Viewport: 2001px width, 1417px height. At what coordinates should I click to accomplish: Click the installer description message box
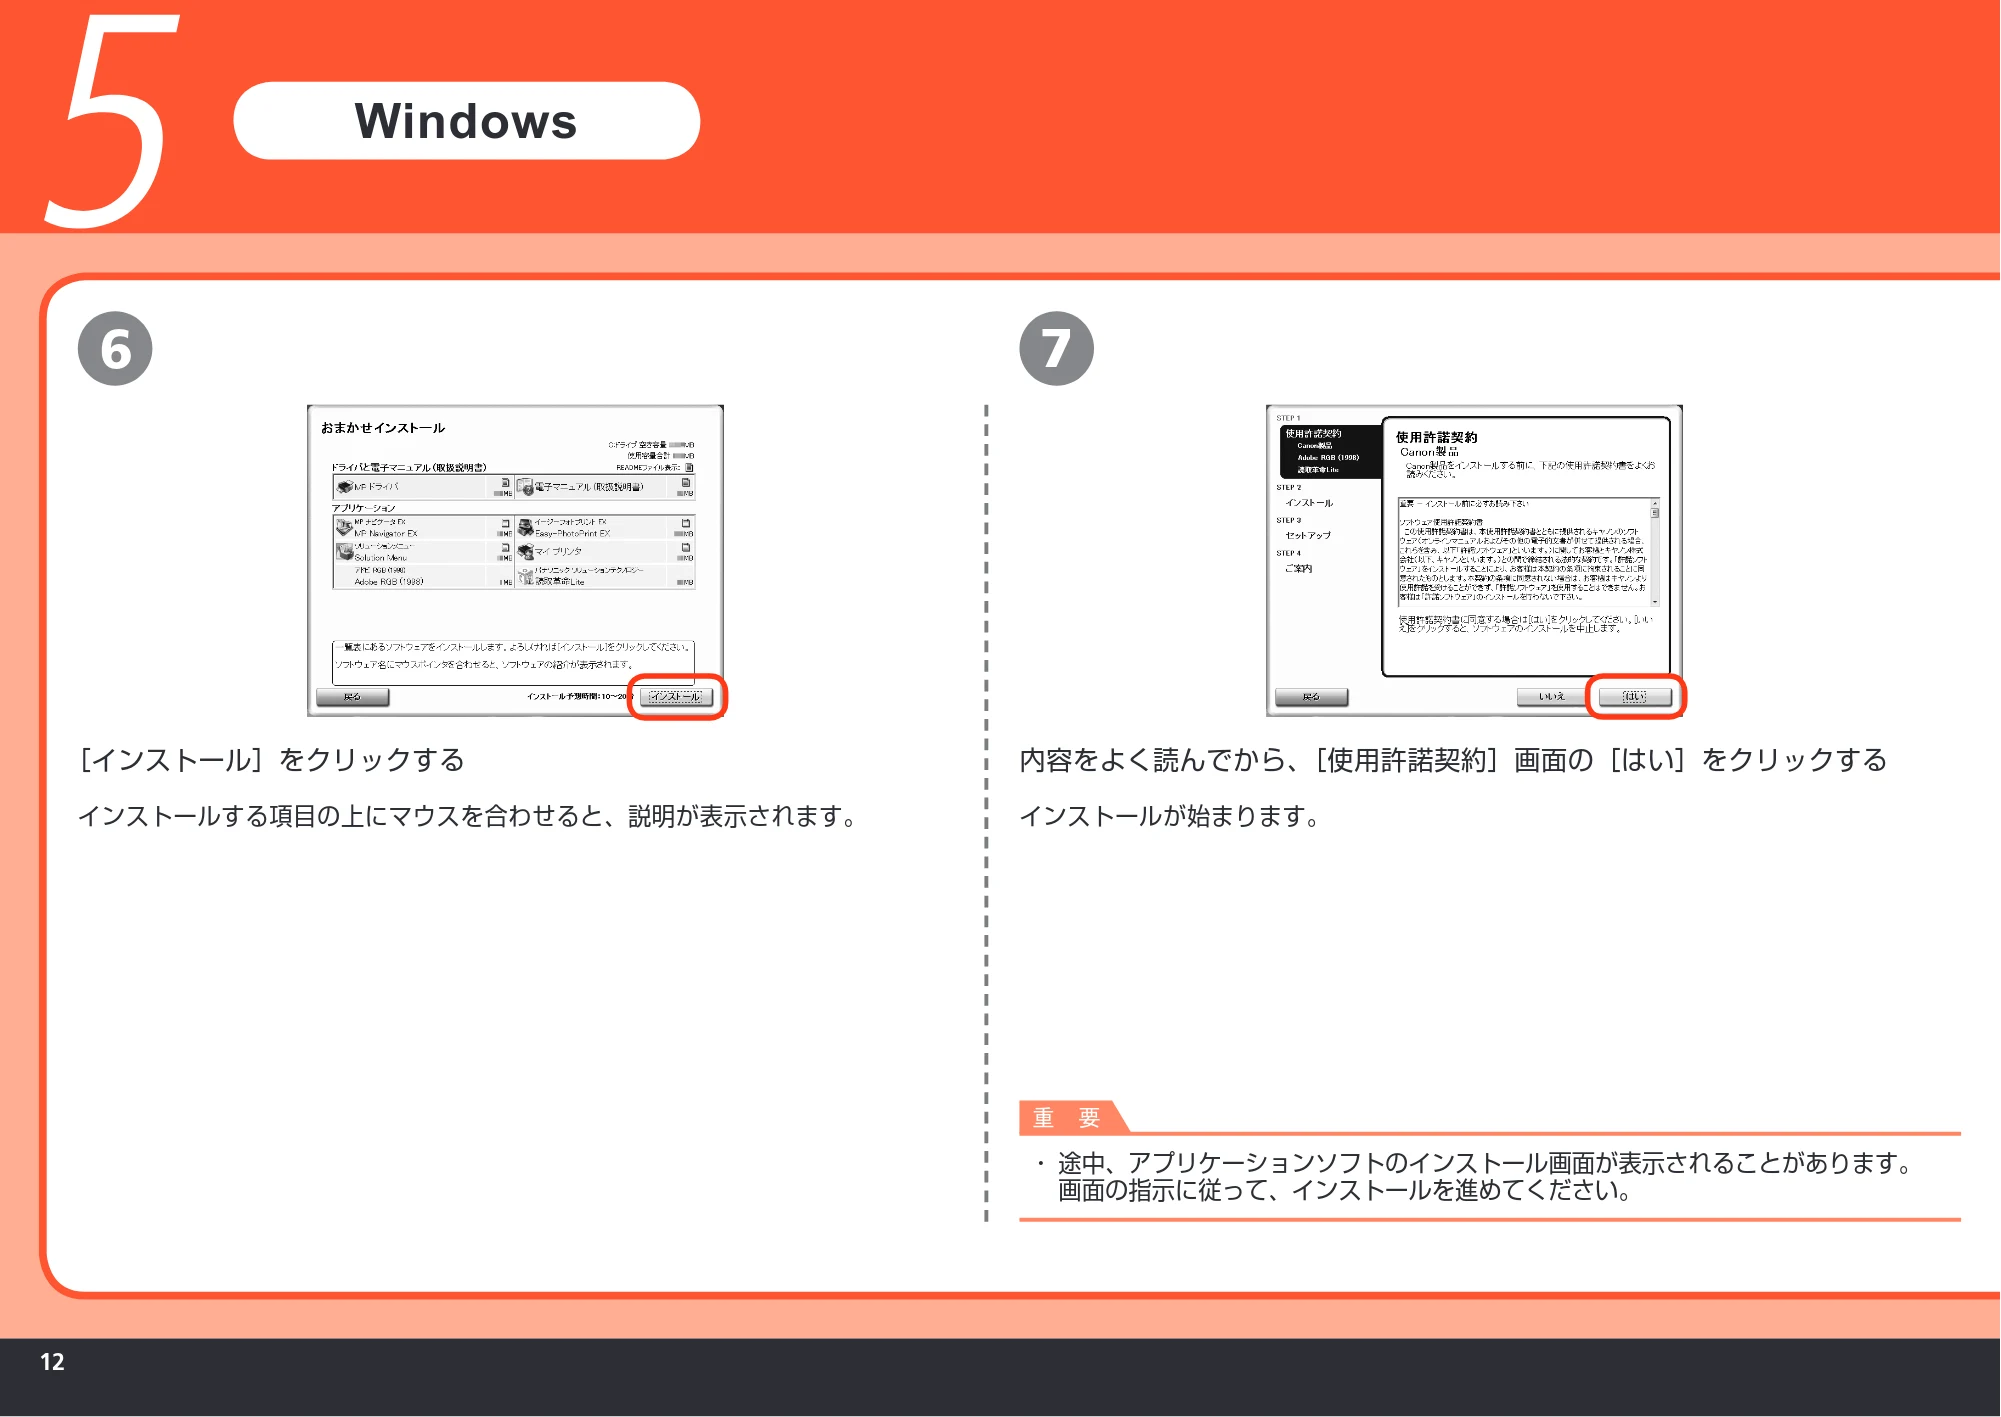[x=513, y=663]
